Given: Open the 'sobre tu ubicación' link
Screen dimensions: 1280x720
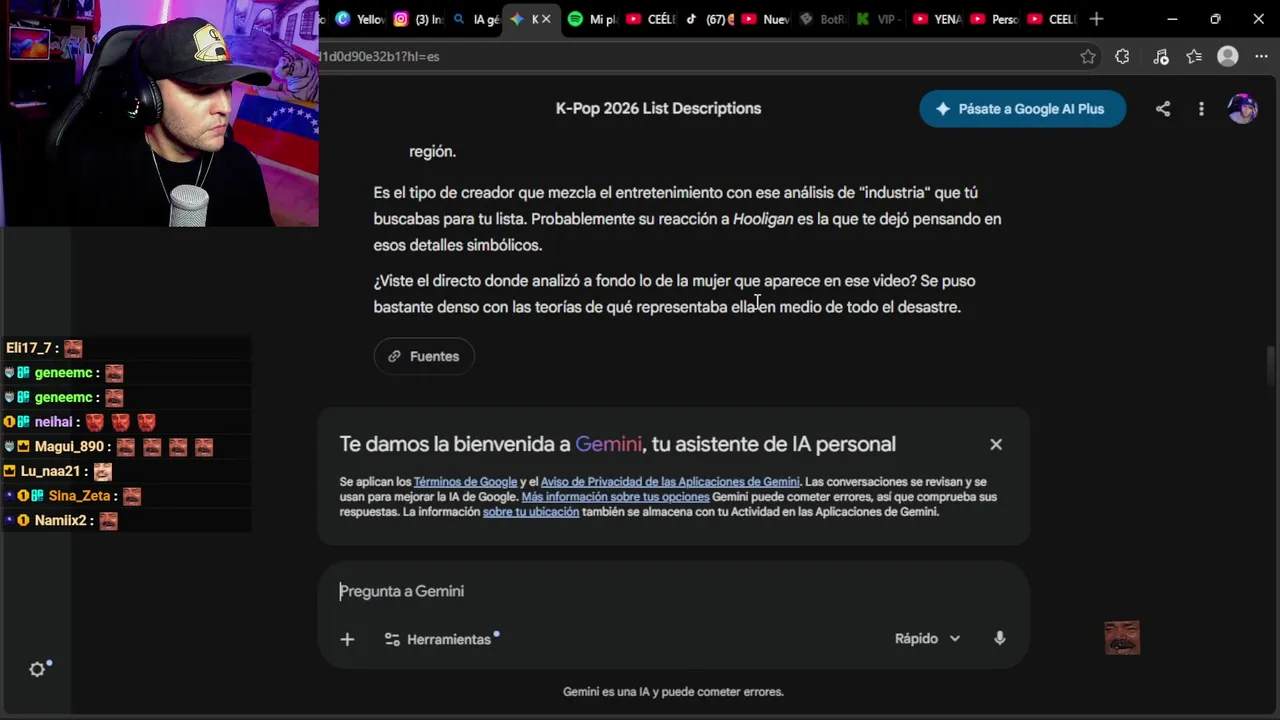Looking at the screenshot, I should [x=531, y=512].
